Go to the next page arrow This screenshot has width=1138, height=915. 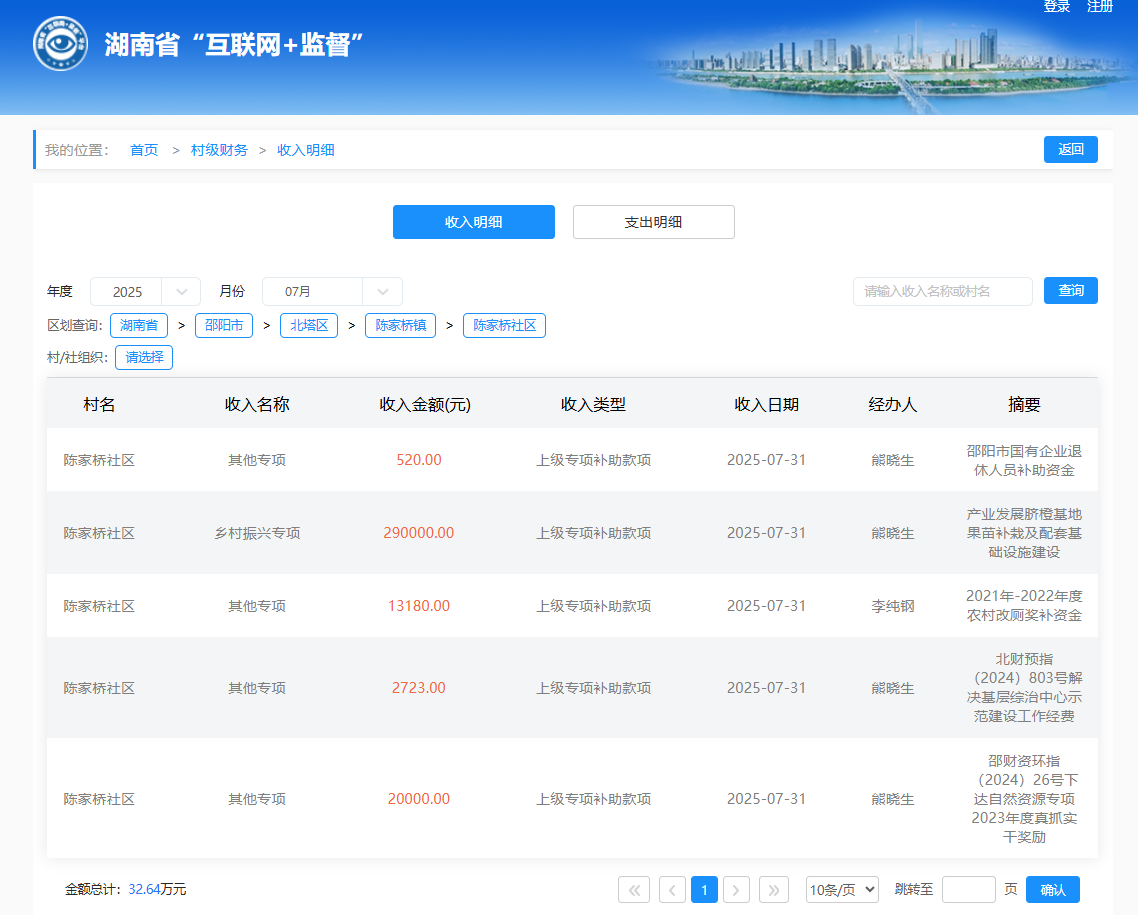[736, 890]
